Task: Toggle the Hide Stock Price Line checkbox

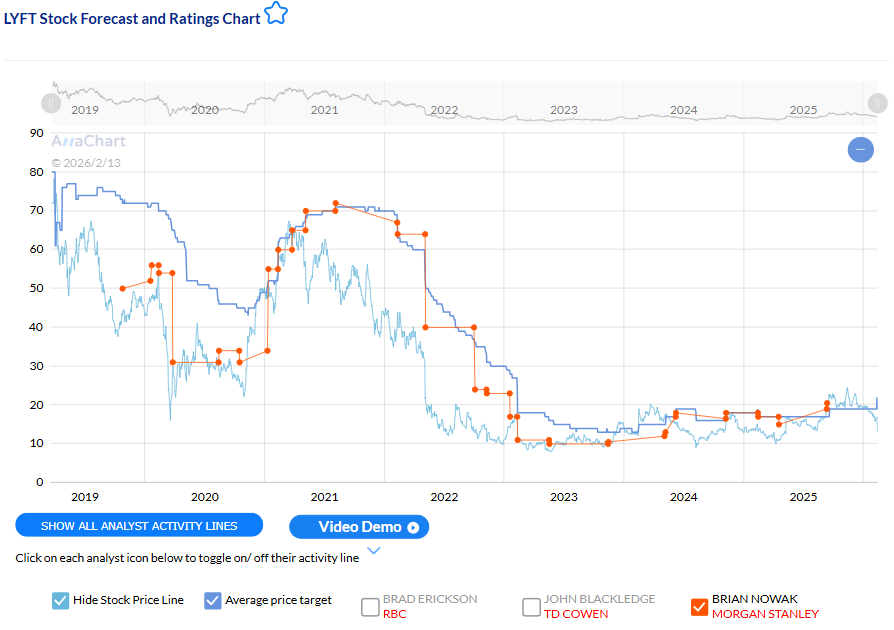Action: [x=61, y=600]
